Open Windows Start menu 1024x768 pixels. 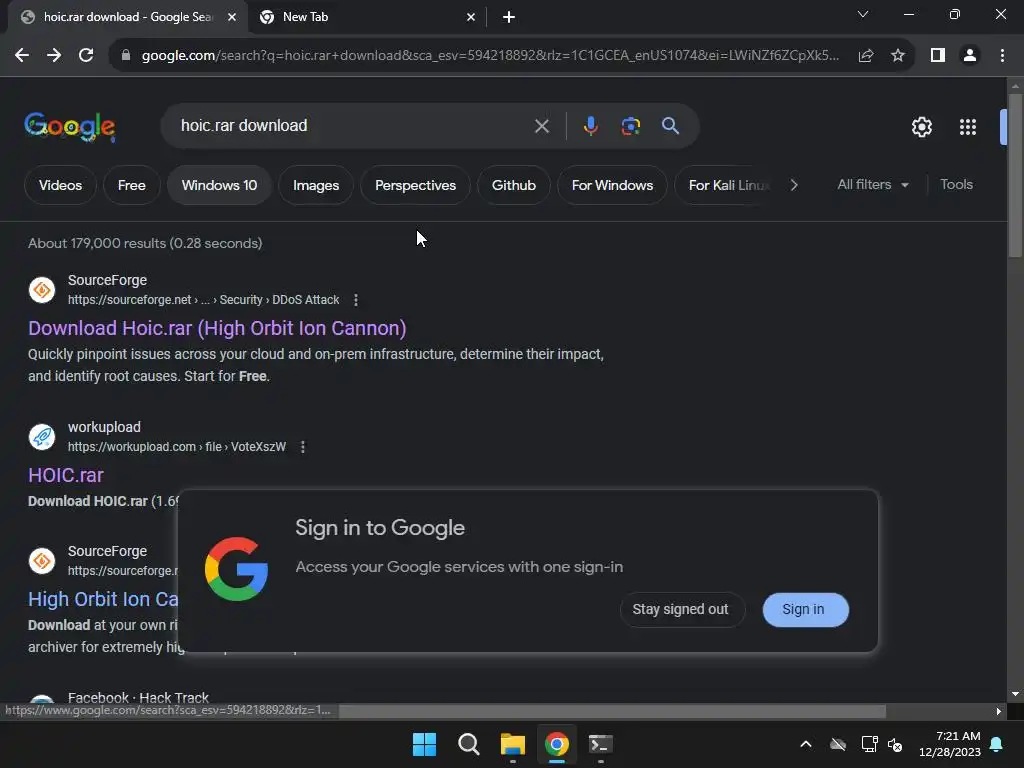[424, 744]
